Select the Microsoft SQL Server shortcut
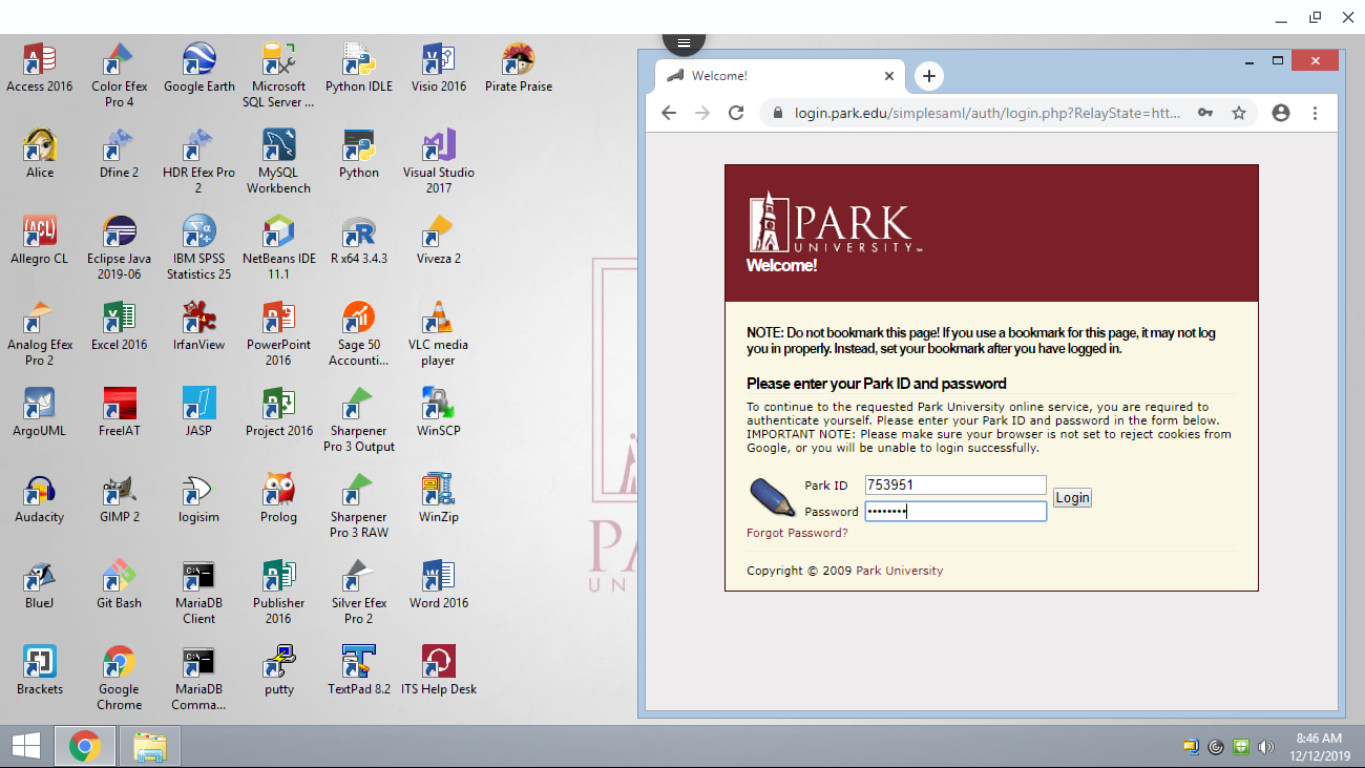1365x768 pixels. pyautogui.click(x=278, y=75)
